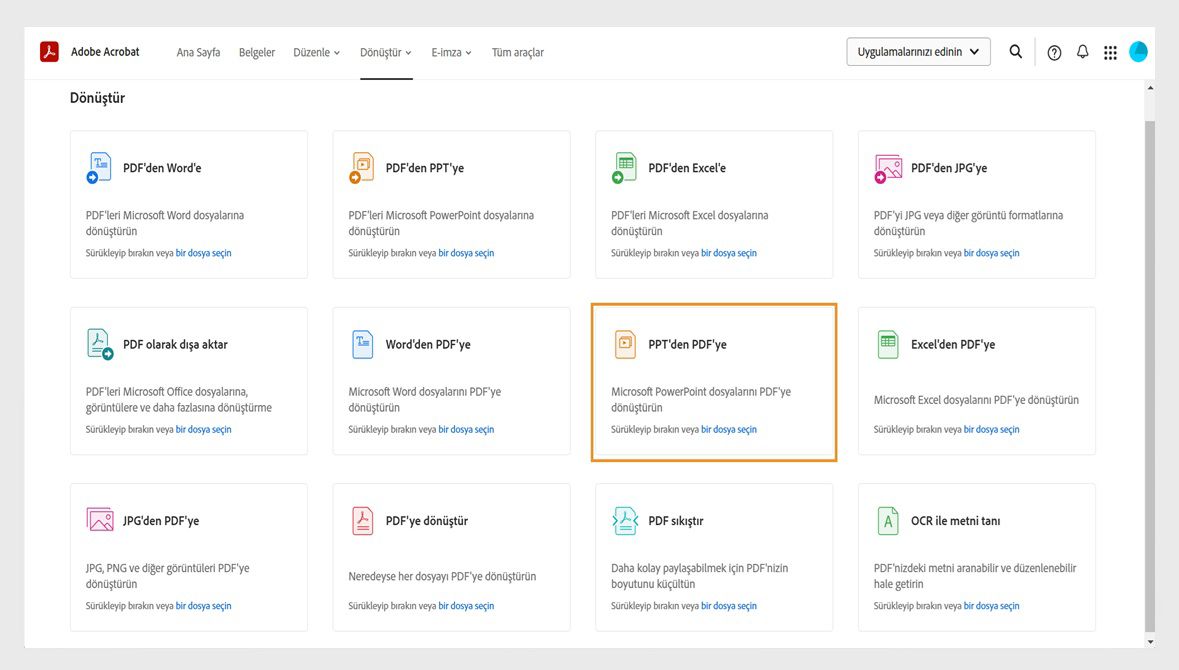Click the vertical scrollbar down arrow
This screenshot has width=1179, height=670.
[x=1150, y=641]
